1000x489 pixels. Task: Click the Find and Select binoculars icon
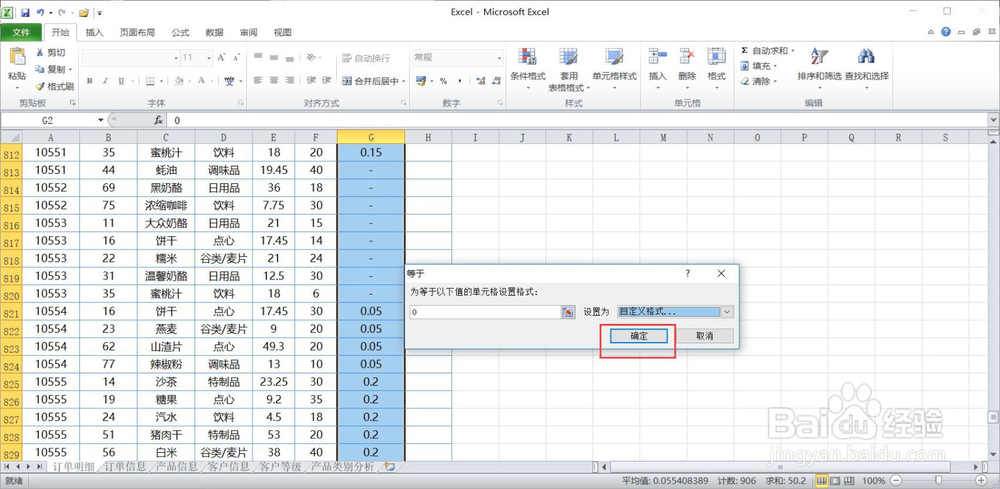pos(866,57)
